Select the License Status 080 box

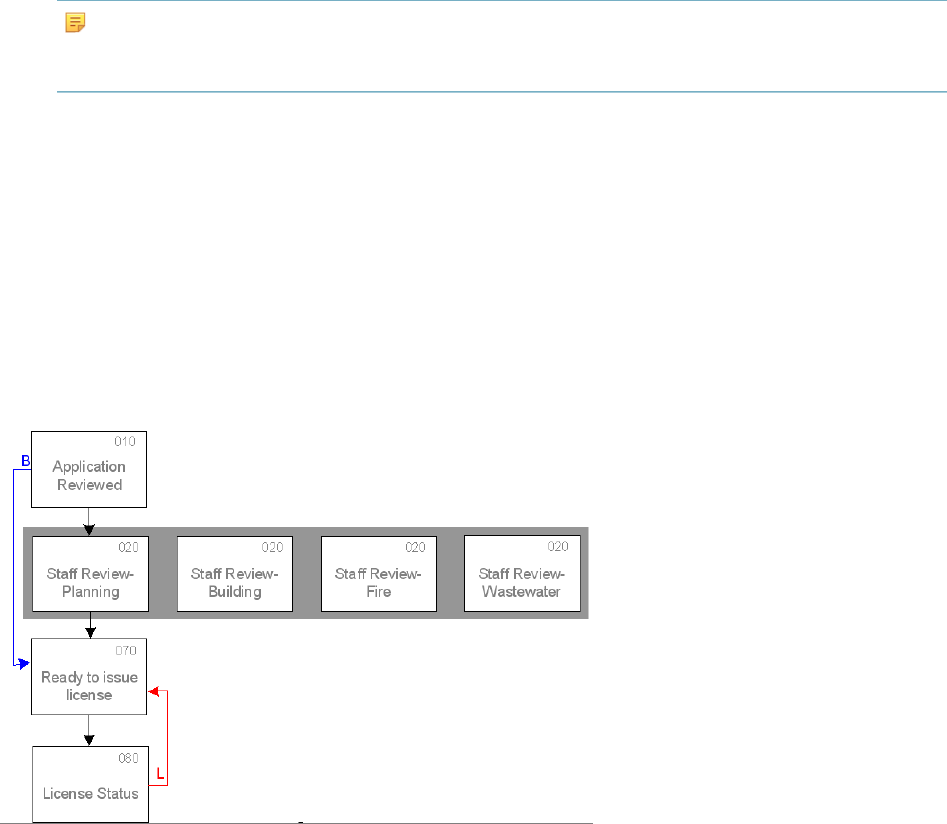[x=91, y=784]
